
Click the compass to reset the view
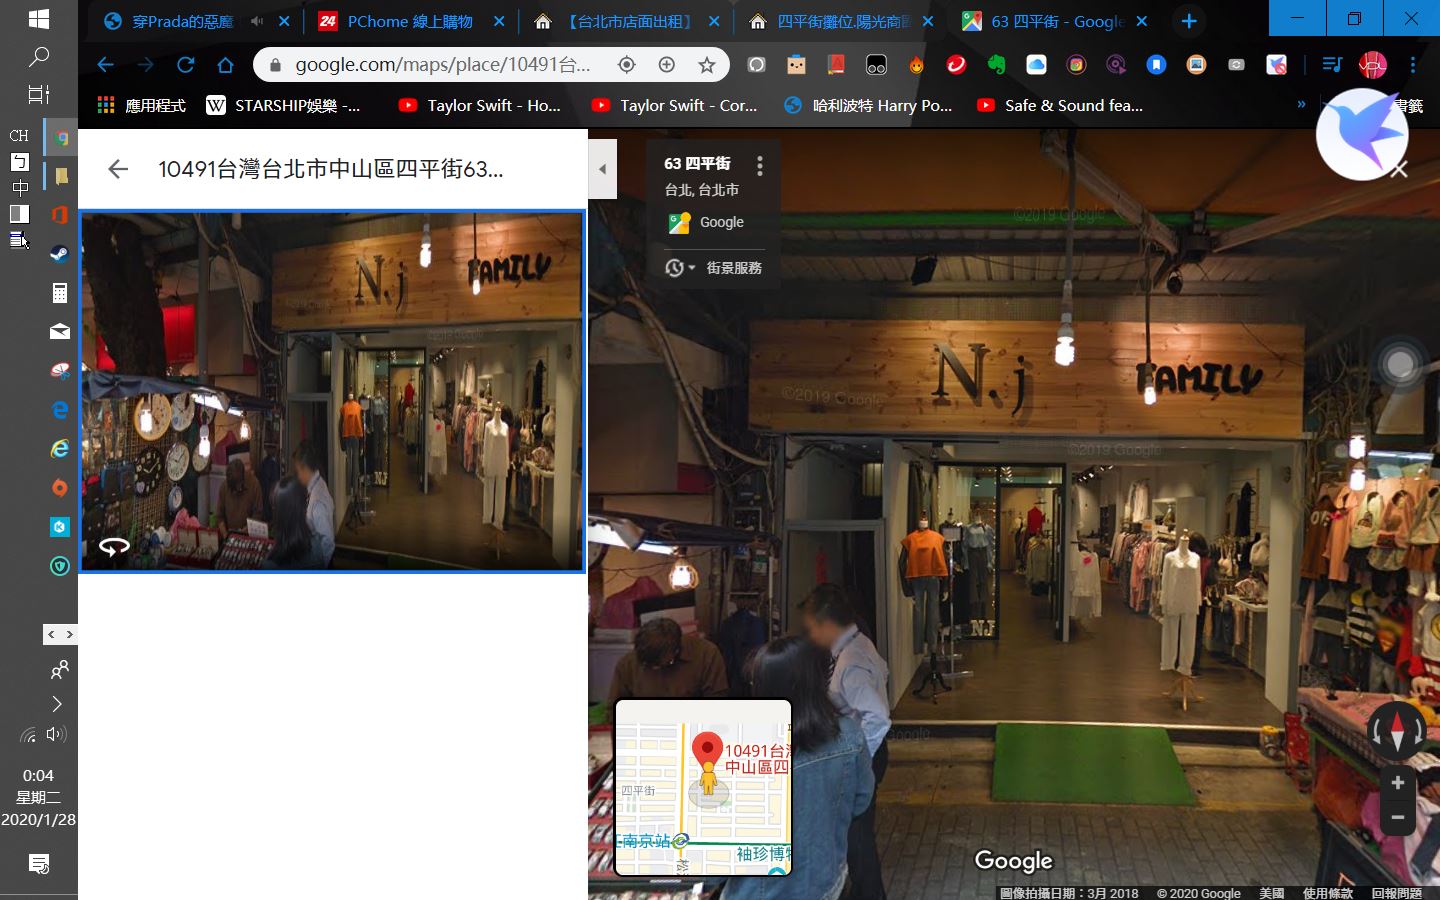click(x=1397, y=731)
